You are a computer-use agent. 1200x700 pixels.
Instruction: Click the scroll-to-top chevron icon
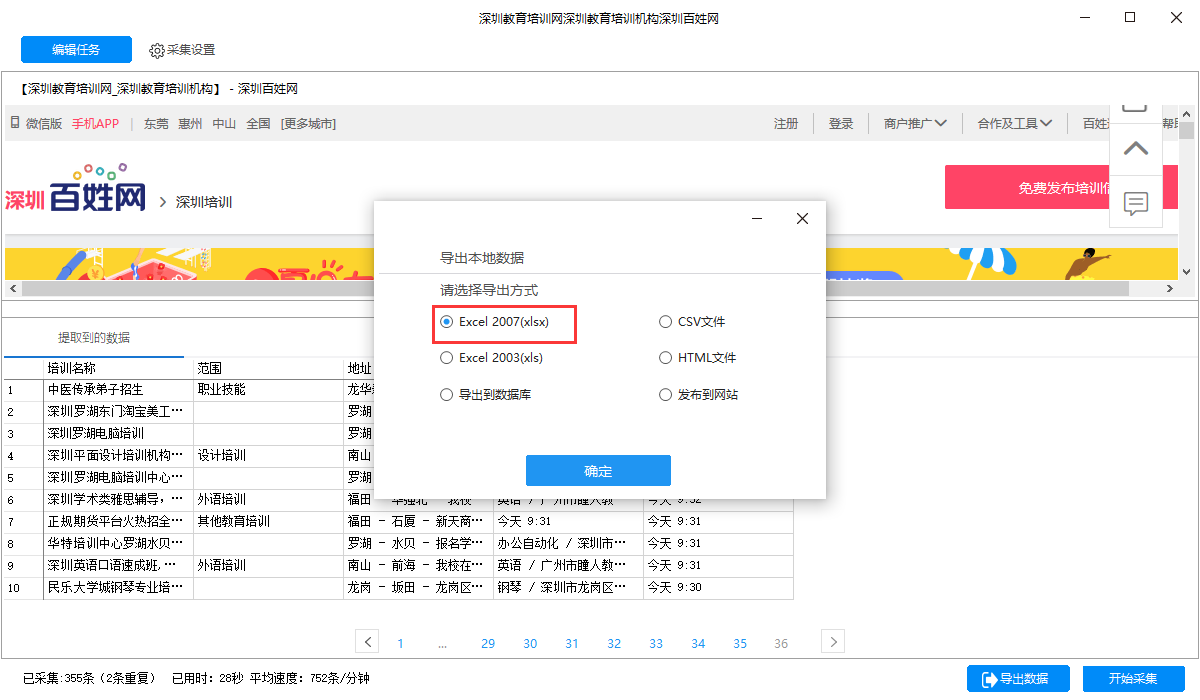pyautogui.click(x=1136, y=149)
